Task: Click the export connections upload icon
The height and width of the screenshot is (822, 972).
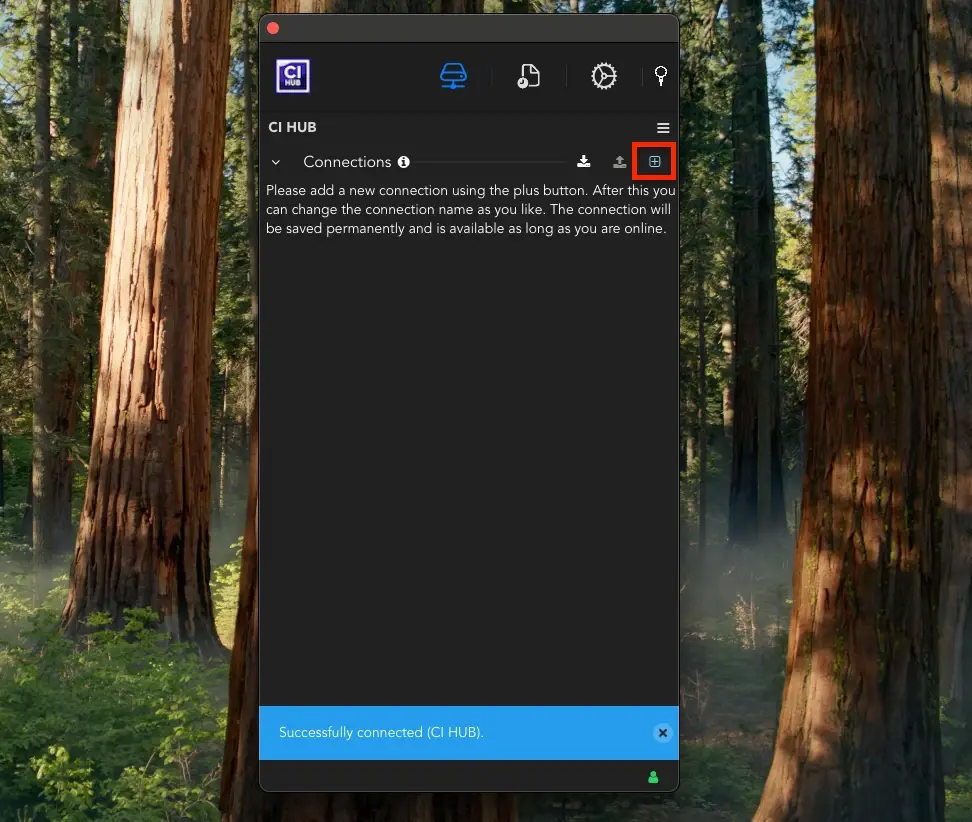Action: (x=619, y=162)
